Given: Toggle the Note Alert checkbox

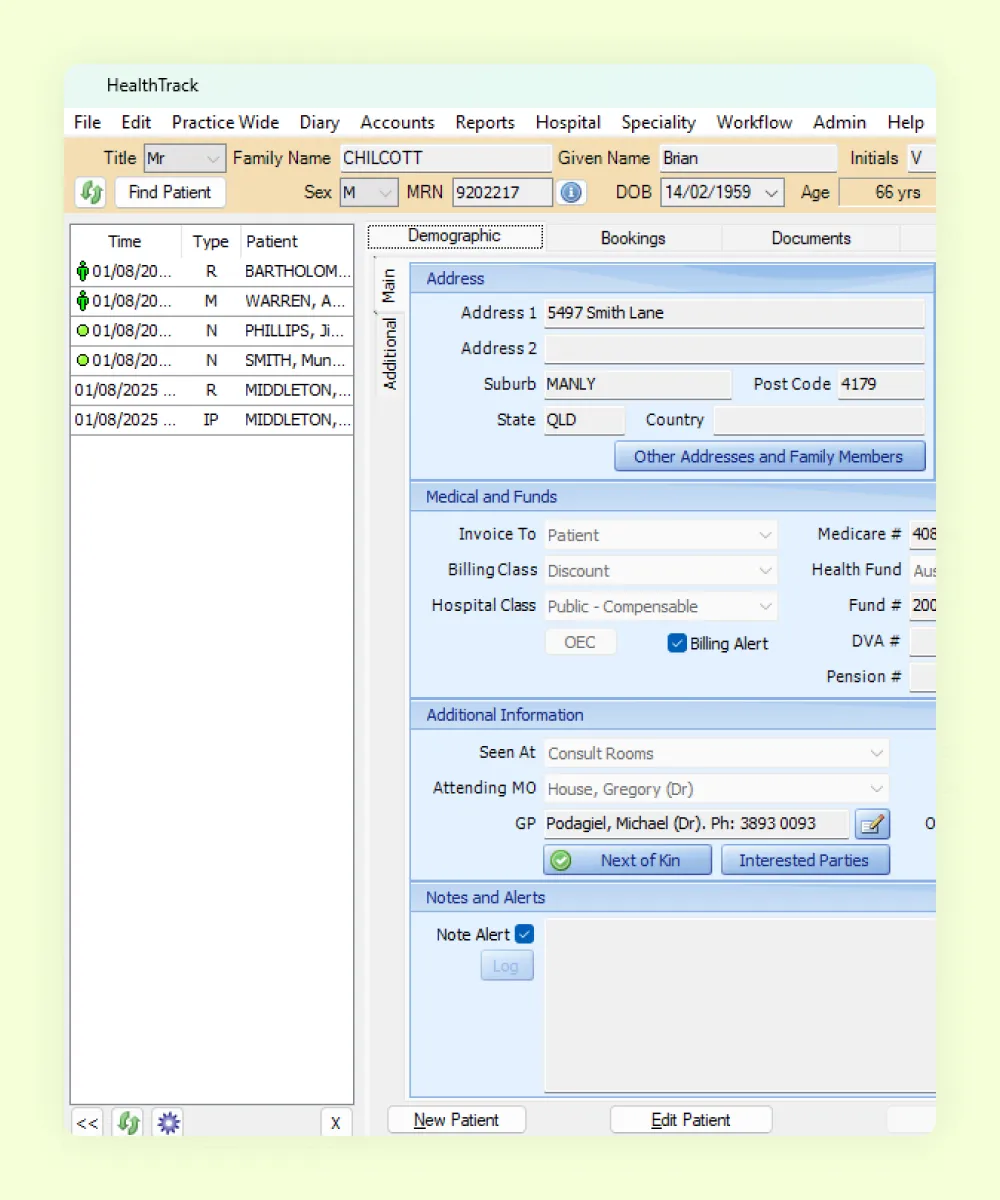Looking at the screenshot, I should [525, 934].
